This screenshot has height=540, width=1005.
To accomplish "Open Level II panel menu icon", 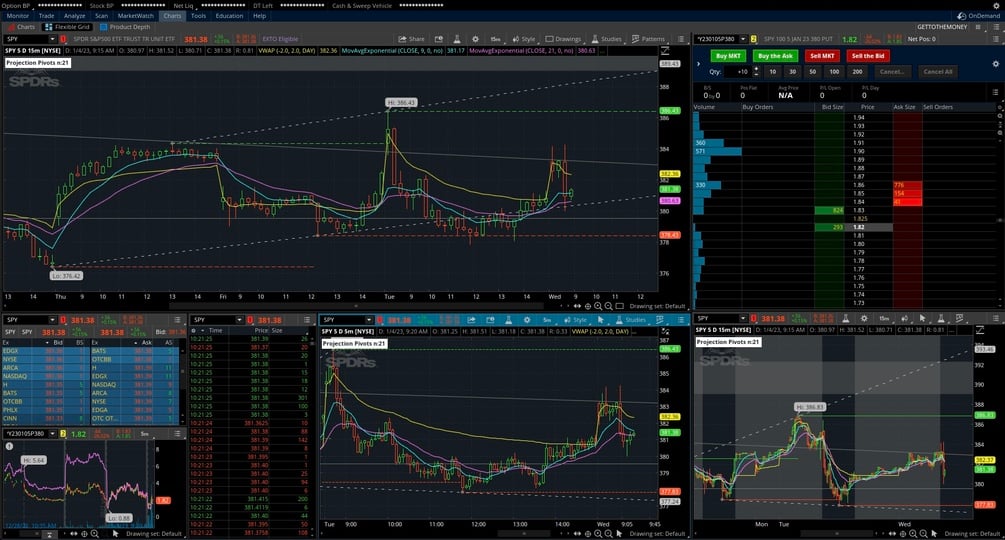I will pos(177,320).
